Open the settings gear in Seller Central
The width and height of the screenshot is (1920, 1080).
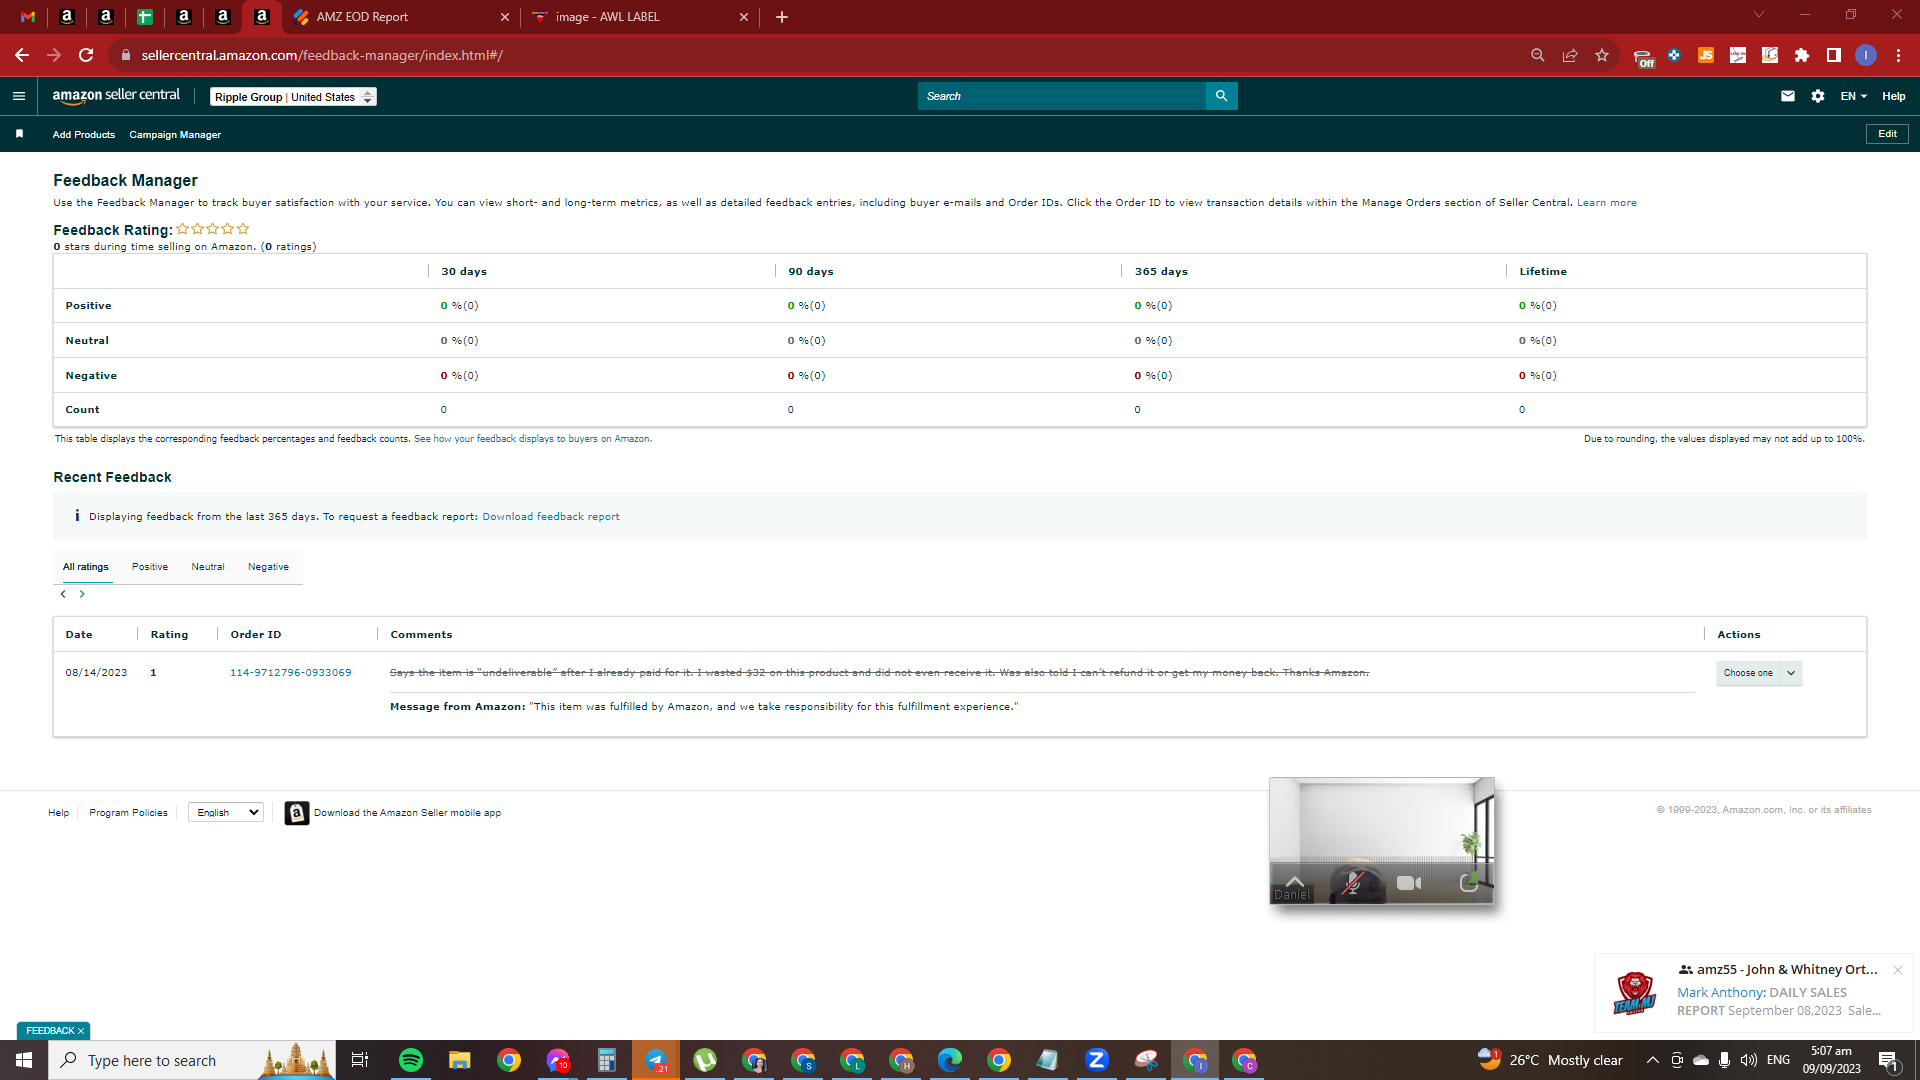1818,96
